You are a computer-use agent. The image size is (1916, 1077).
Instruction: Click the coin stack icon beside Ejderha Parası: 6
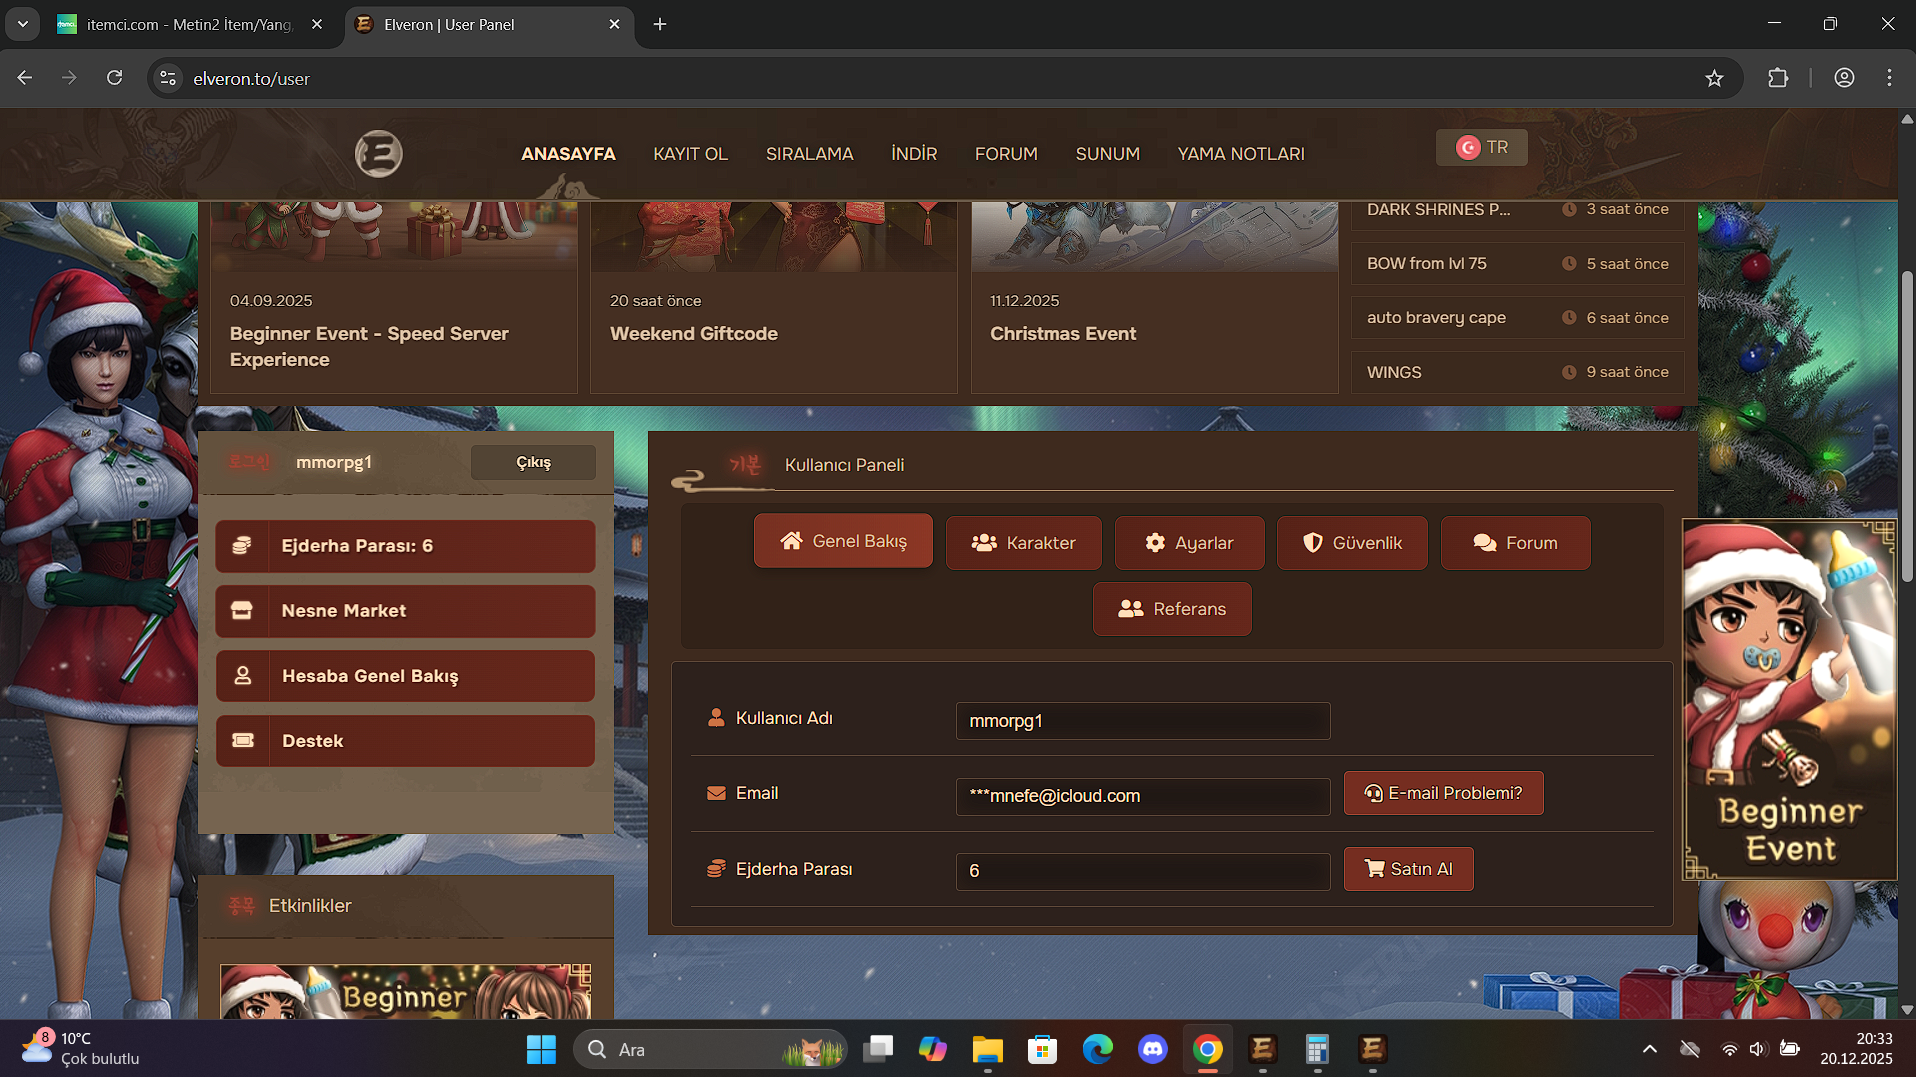[242, 546]
